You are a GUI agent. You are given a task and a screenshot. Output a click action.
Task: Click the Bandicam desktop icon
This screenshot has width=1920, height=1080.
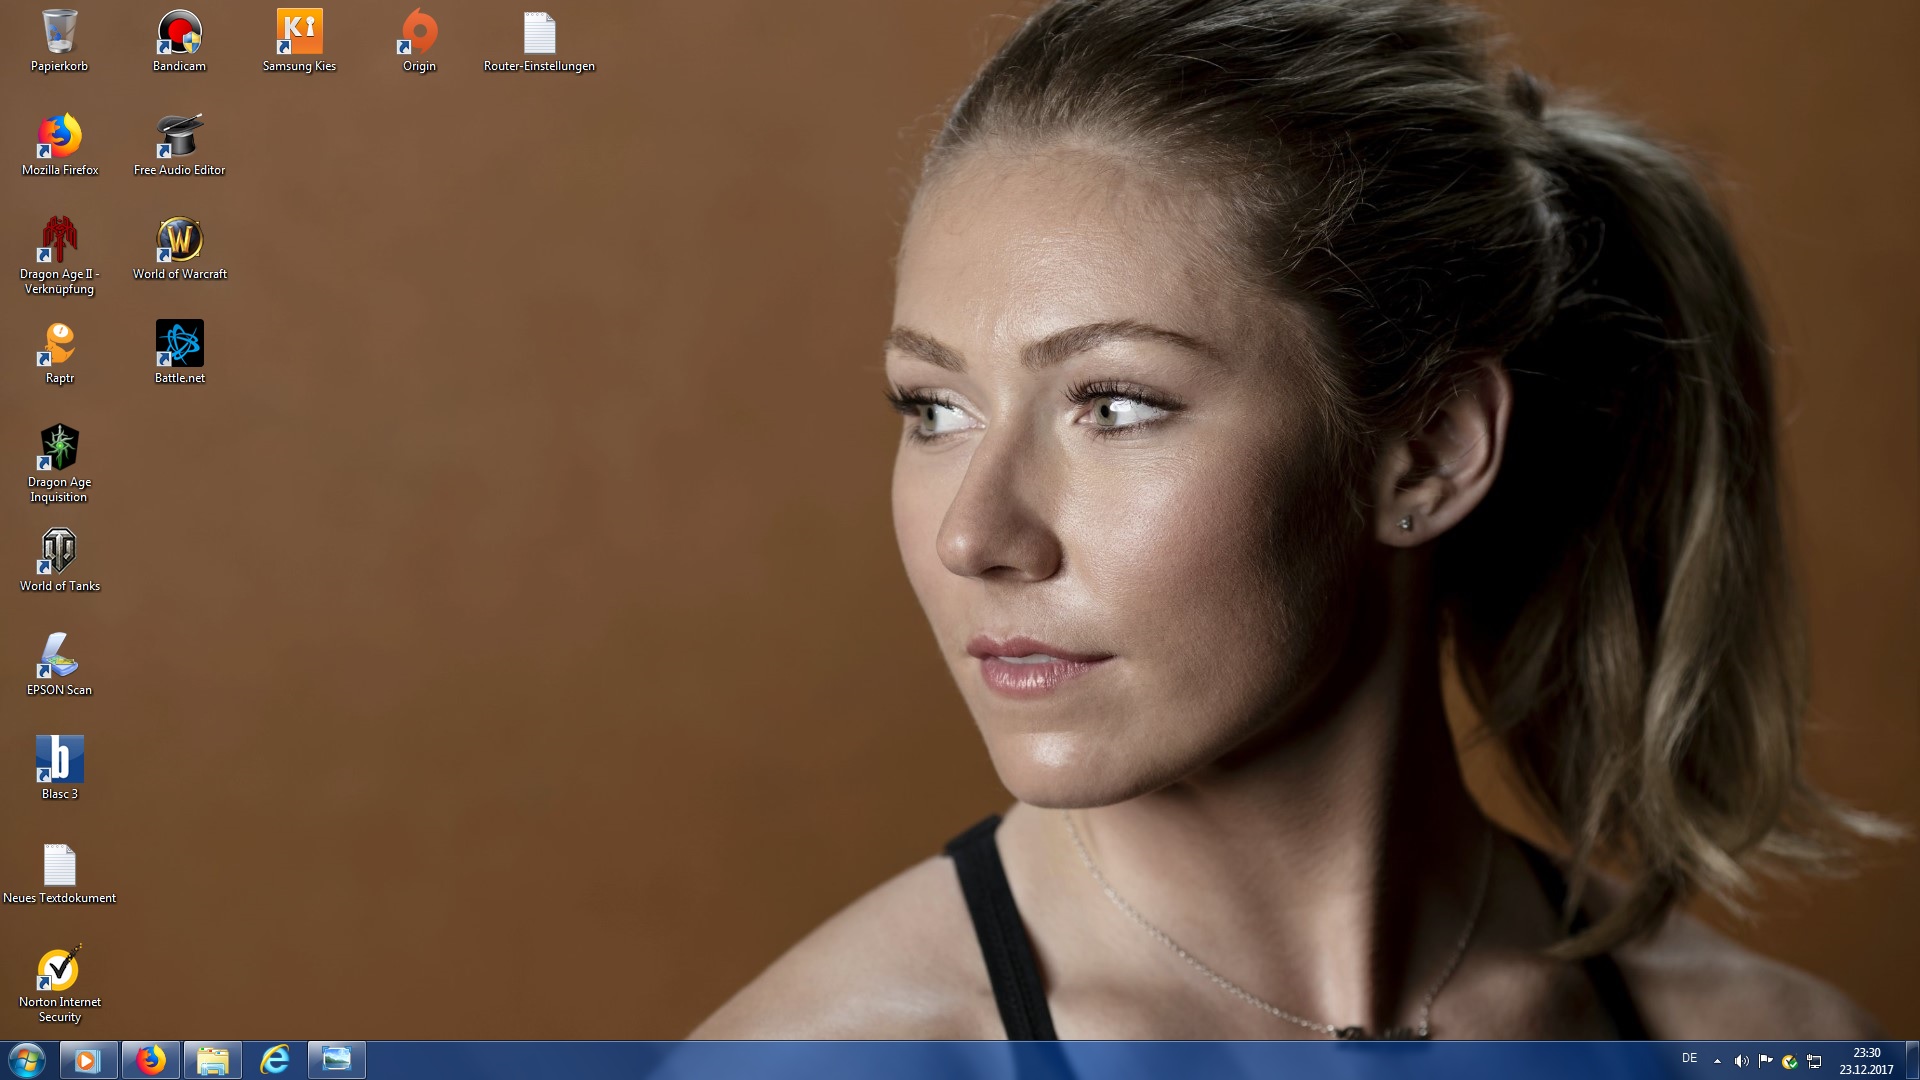180,33
